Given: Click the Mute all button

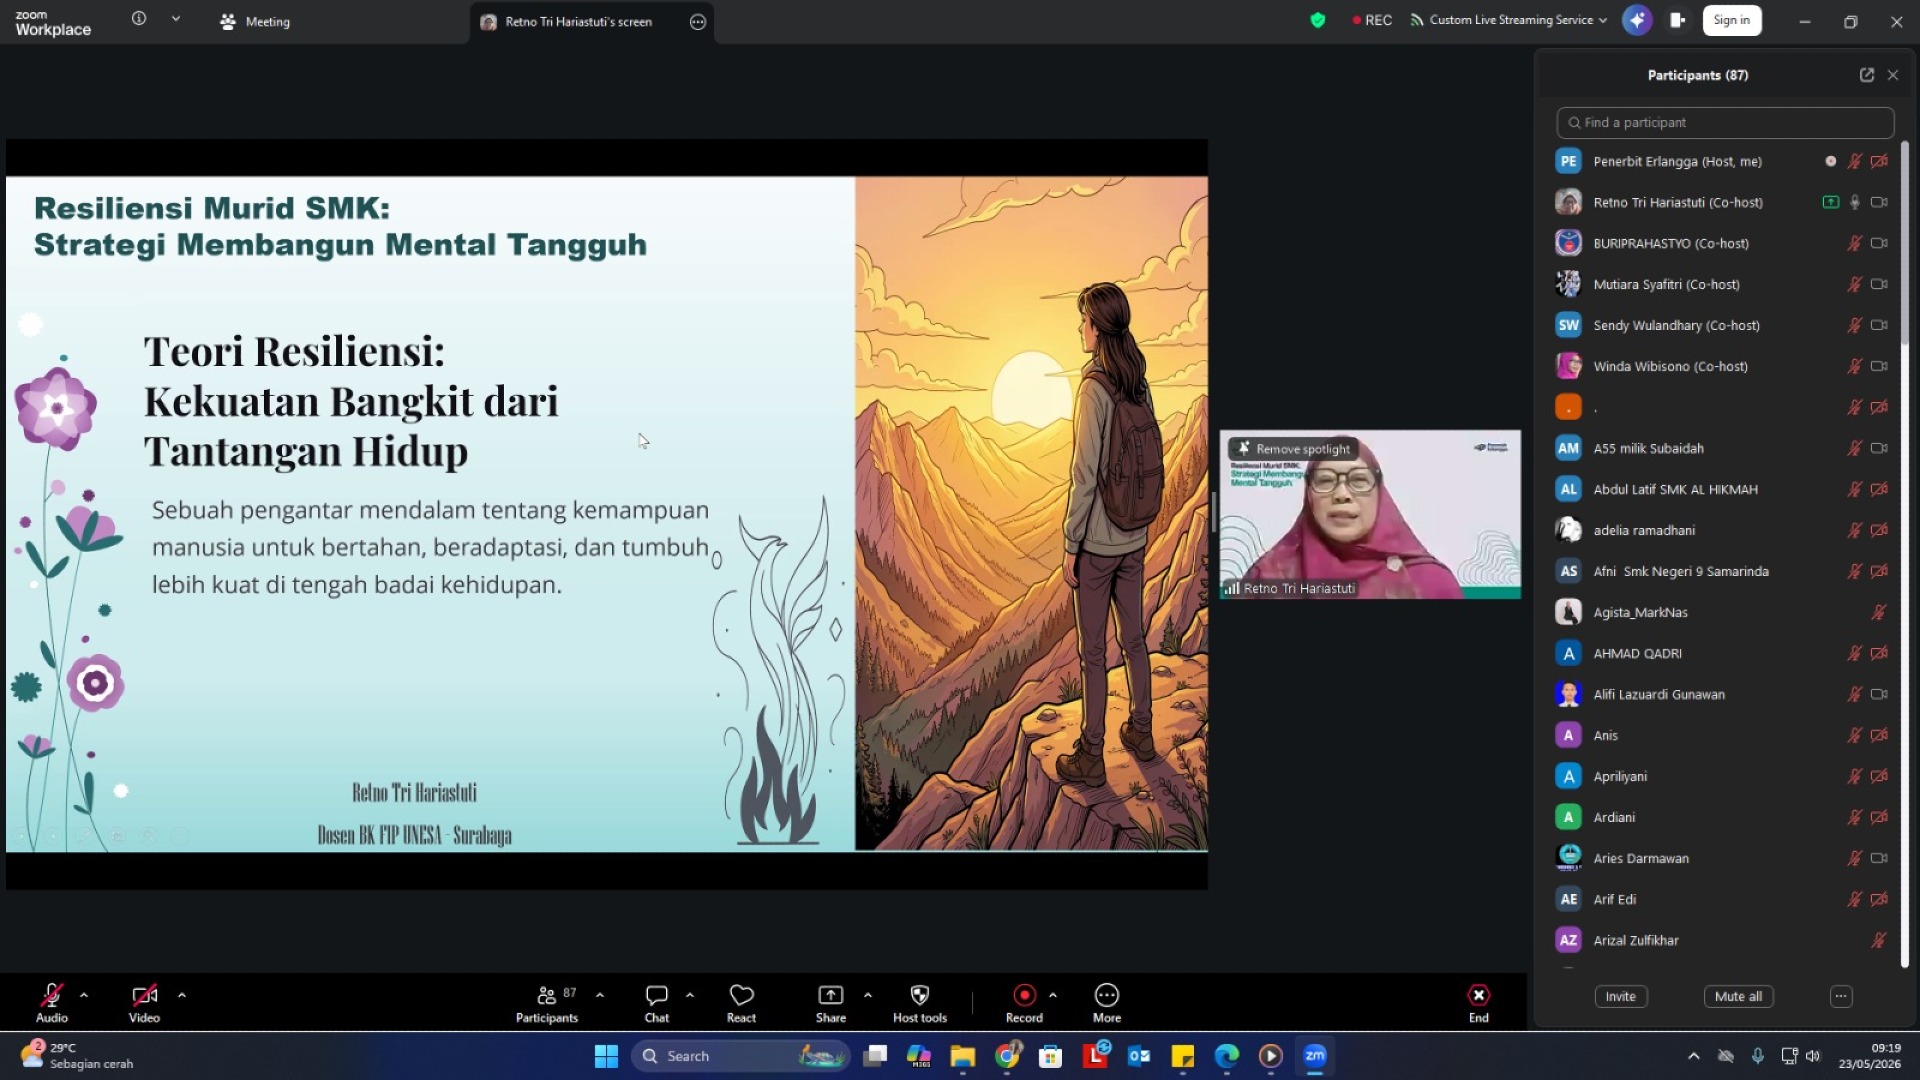Looking at the screenshot, I should pos(1738,996).
